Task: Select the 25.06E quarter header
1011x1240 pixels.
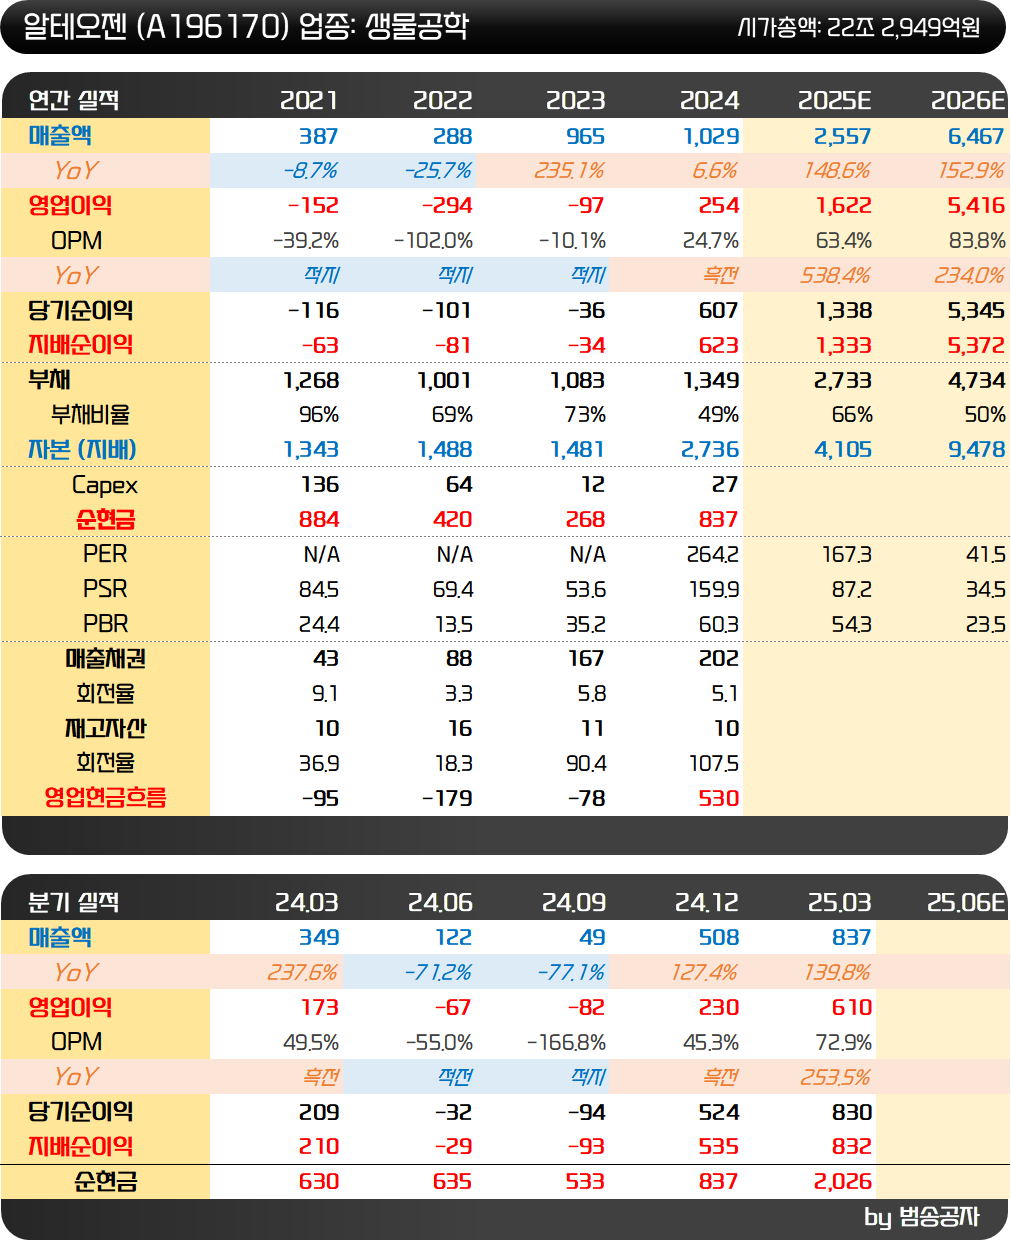Action: [x=966, y=902]
